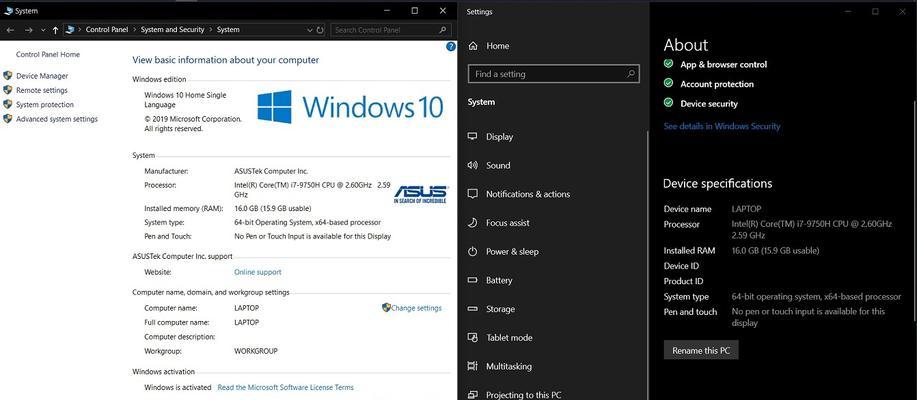This screenshot has width=917, height=400.
Task: Click shield icon next to Advanced system settings
Action: [8, 119]
